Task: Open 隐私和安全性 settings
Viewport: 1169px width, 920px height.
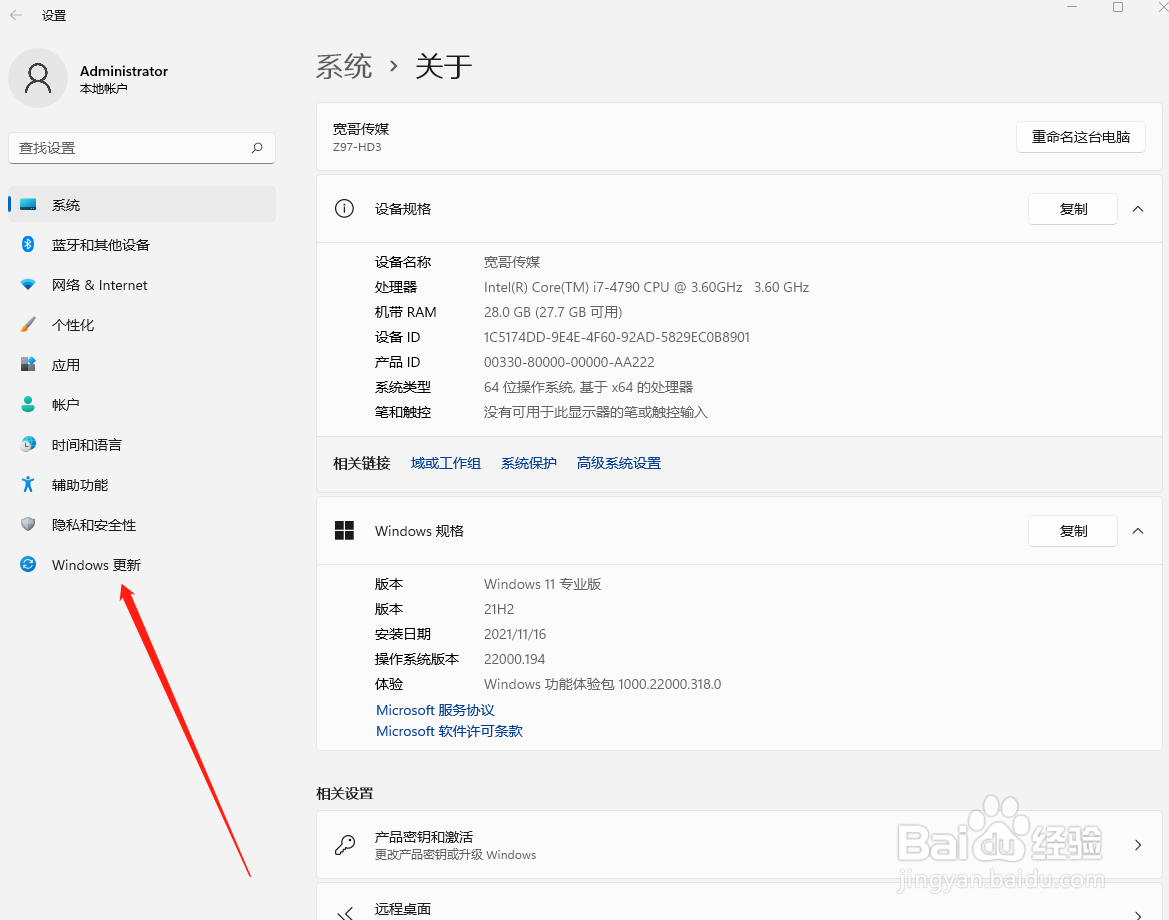Action: click(x=142, y=525)
